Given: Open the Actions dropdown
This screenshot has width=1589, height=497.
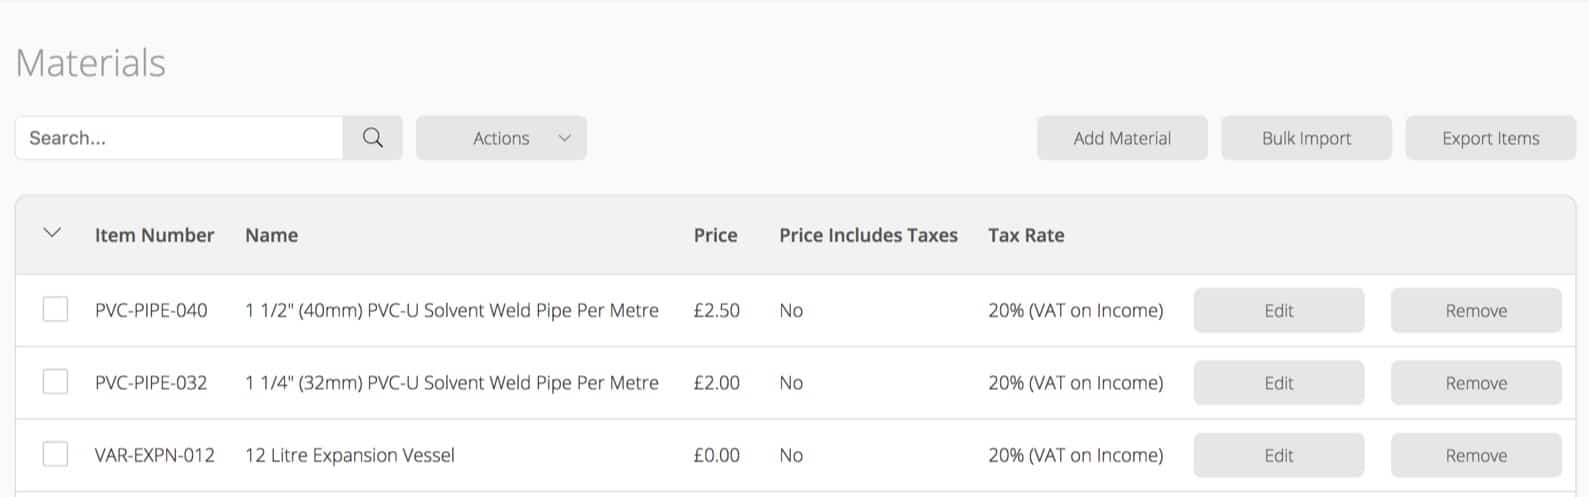Looking at the screenshot, I should 501,138.
